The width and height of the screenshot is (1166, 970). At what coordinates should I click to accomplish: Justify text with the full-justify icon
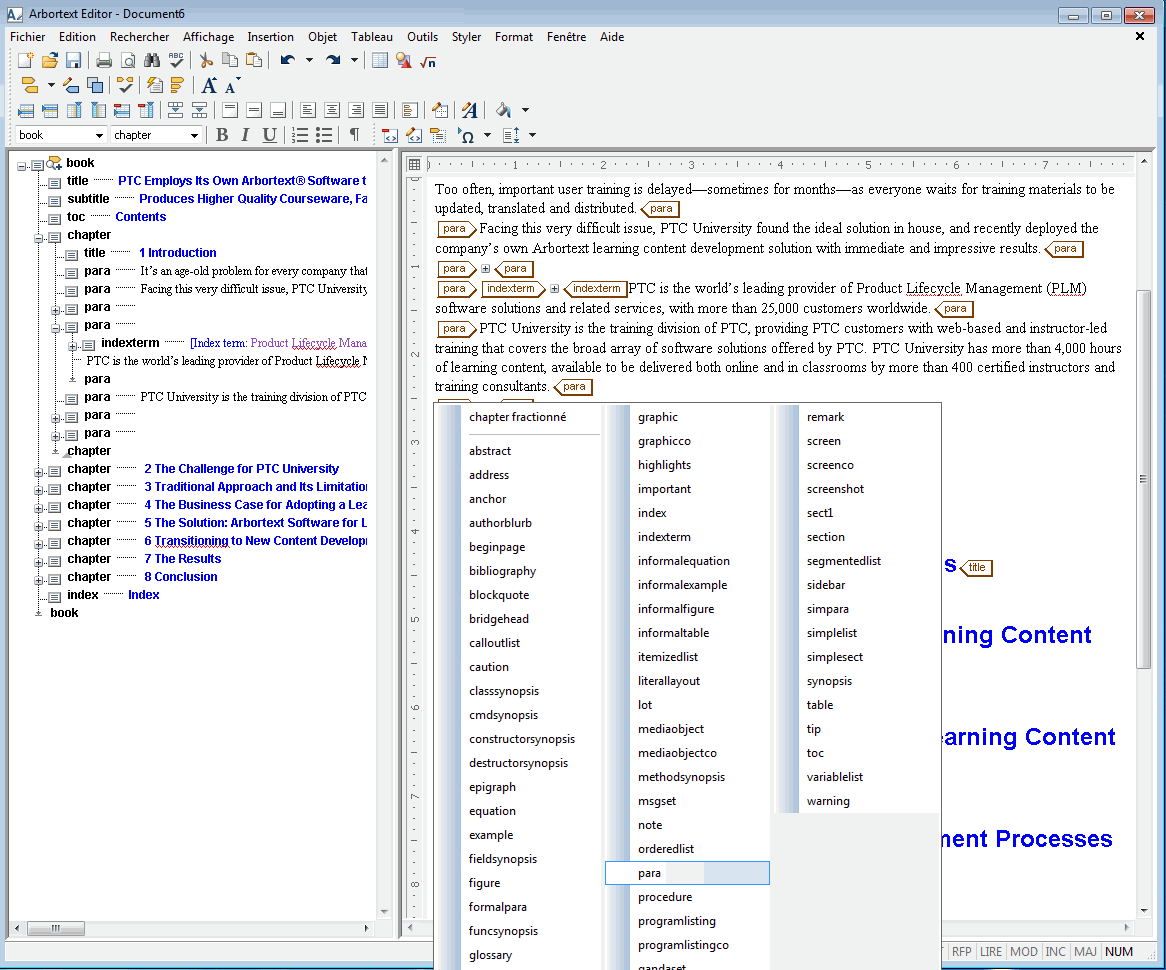click(x=380, y=110)
